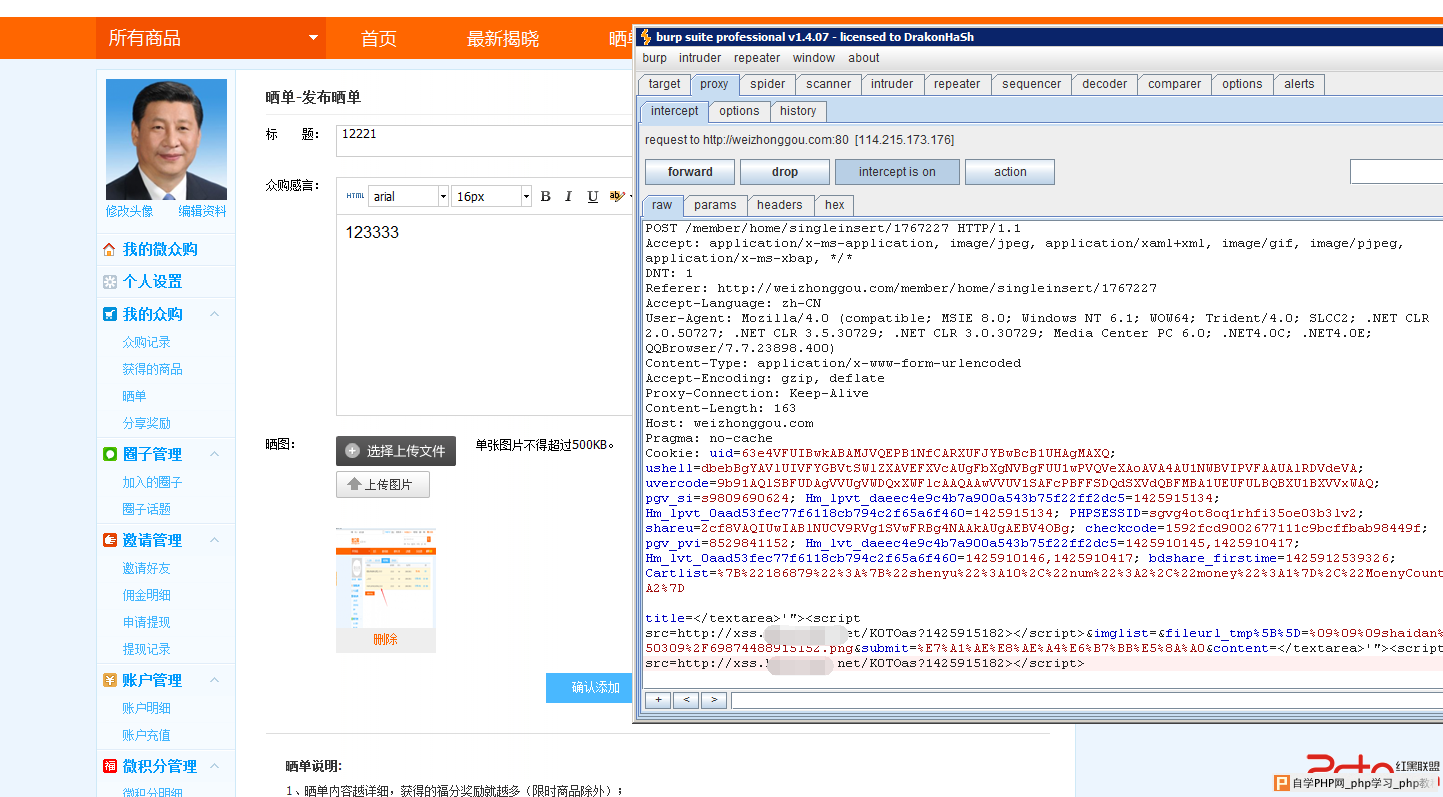This screenshot has height=797, width=1443.
Task: Click the 编辑资料 link
Action: pos(203,211)
